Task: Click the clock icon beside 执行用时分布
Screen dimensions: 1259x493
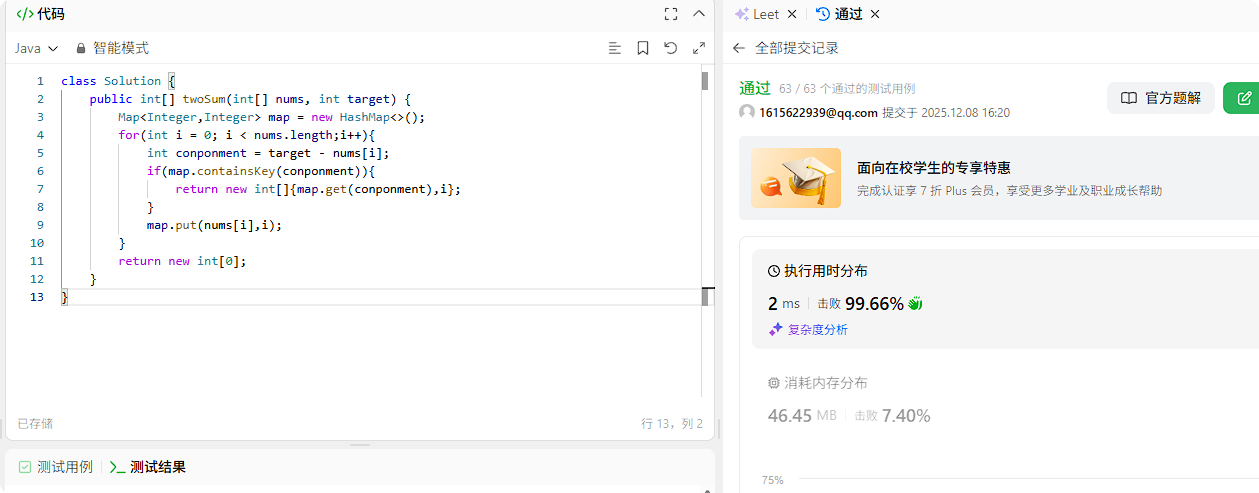Action: pyautogui.click(x=773, y=271)
